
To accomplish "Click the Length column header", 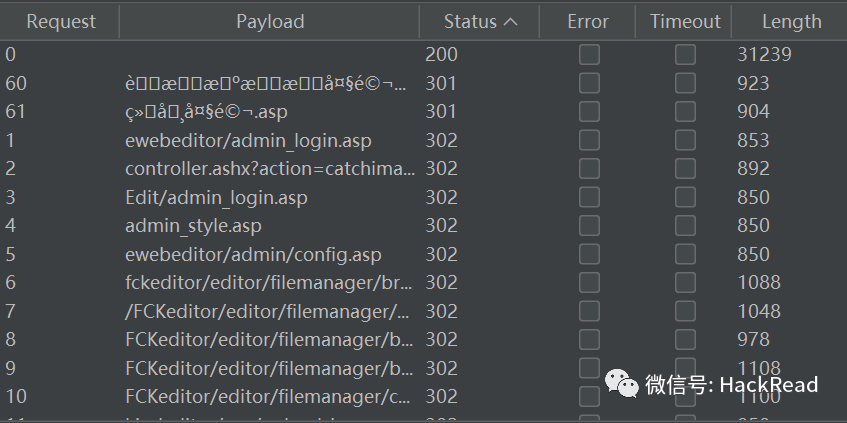I will tap(790, 22).
